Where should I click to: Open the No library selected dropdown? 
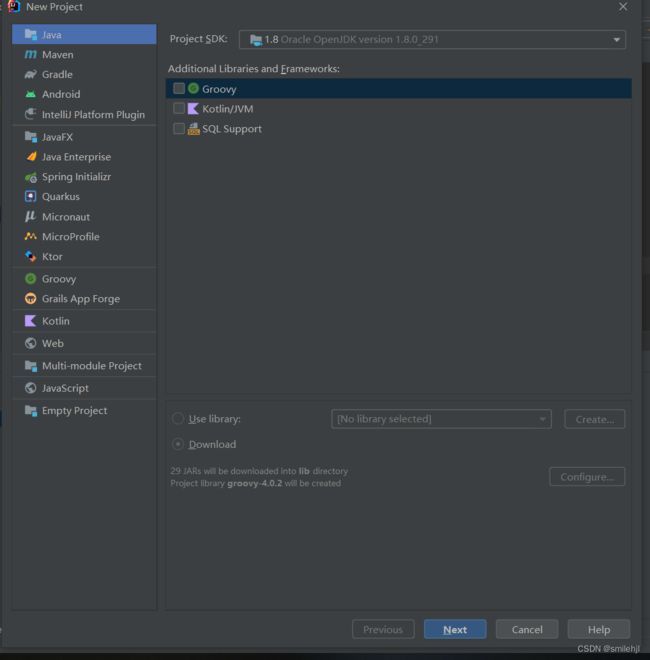(x=441, y=419)
